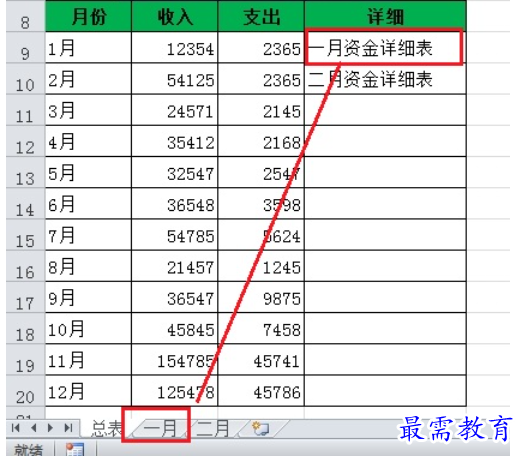Select expense cell 2168
The height and width of the screenshot is (460, 521).
tap(261, 141)
